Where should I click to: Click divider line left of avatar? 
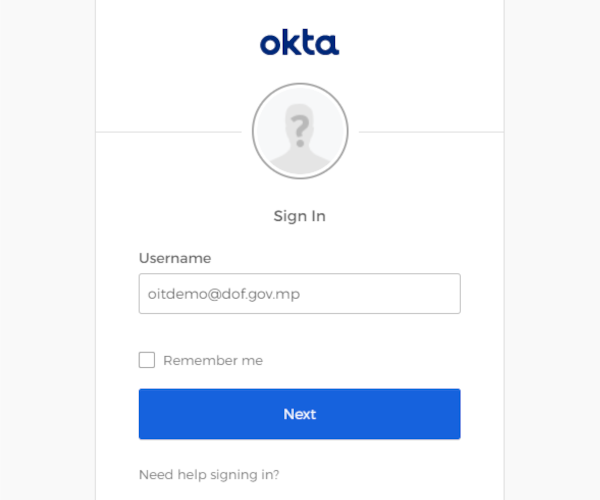(x=169, y=132)
